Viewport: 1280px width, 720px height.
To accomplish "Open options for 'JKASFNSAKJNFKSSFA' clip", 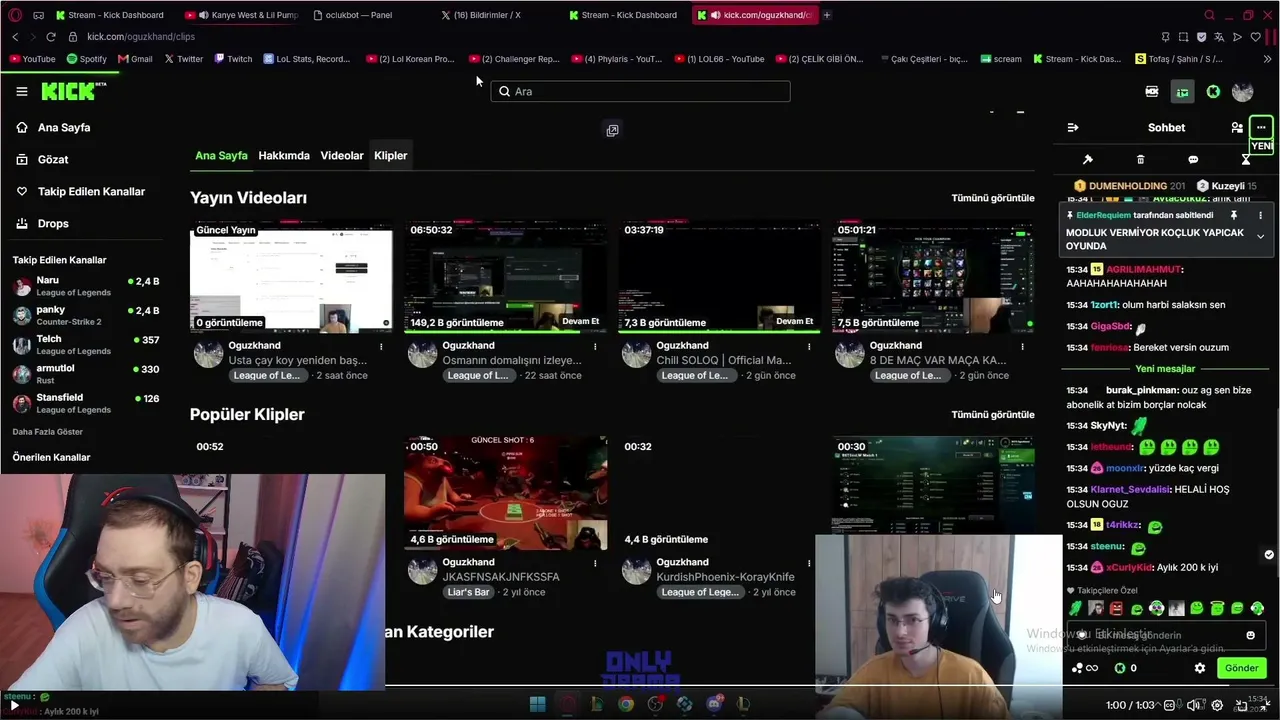I will click(595, 563).
